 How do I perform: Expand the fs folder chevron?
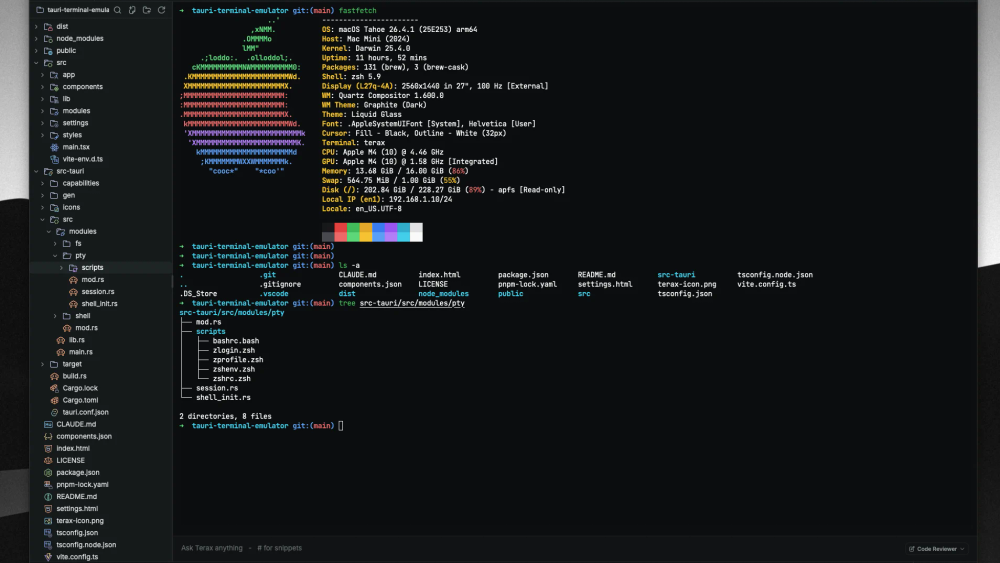click(55, 244)
